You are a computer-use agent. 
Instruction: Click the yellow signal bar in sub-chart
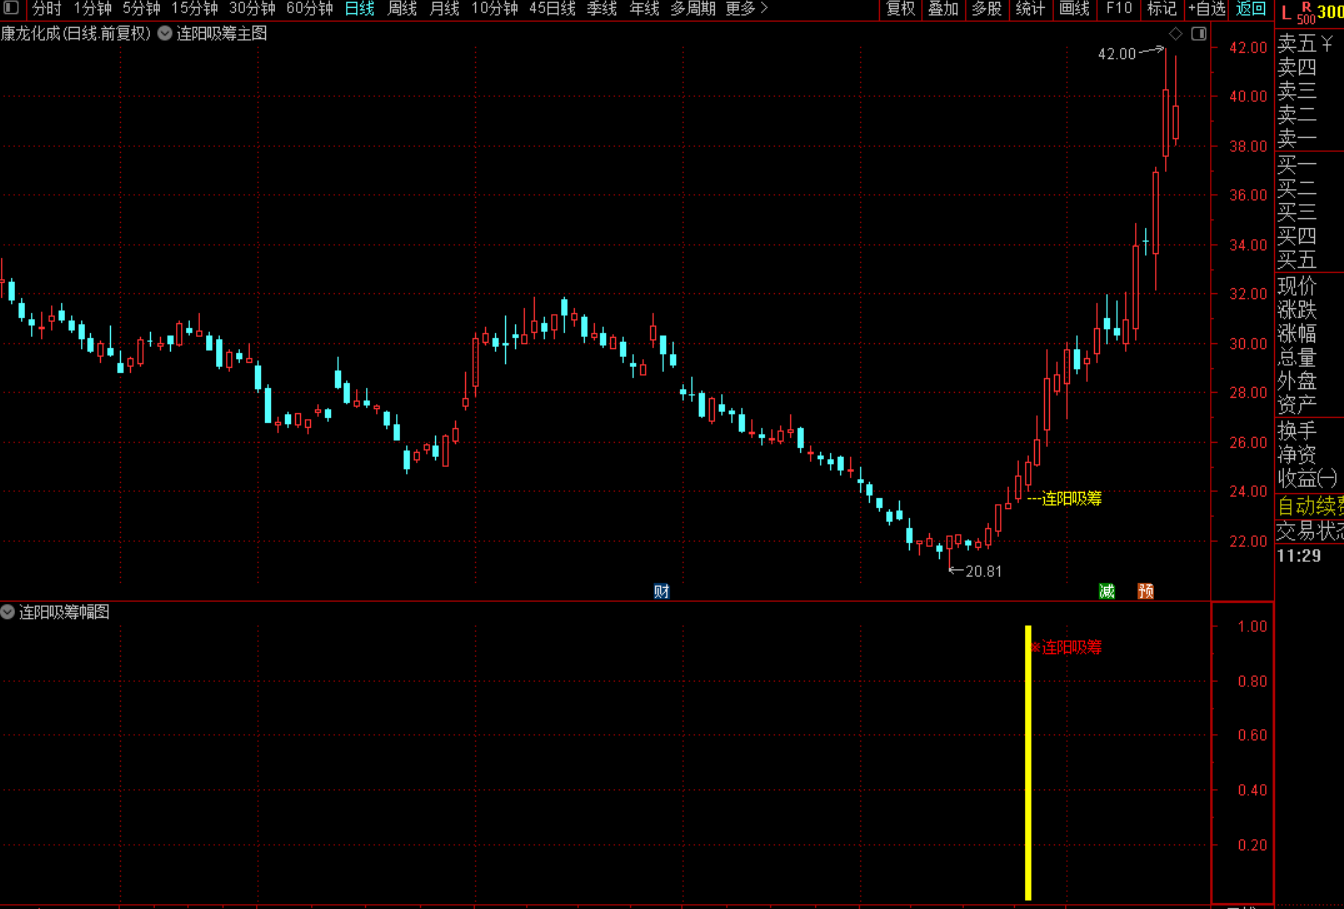point(1028,763)
